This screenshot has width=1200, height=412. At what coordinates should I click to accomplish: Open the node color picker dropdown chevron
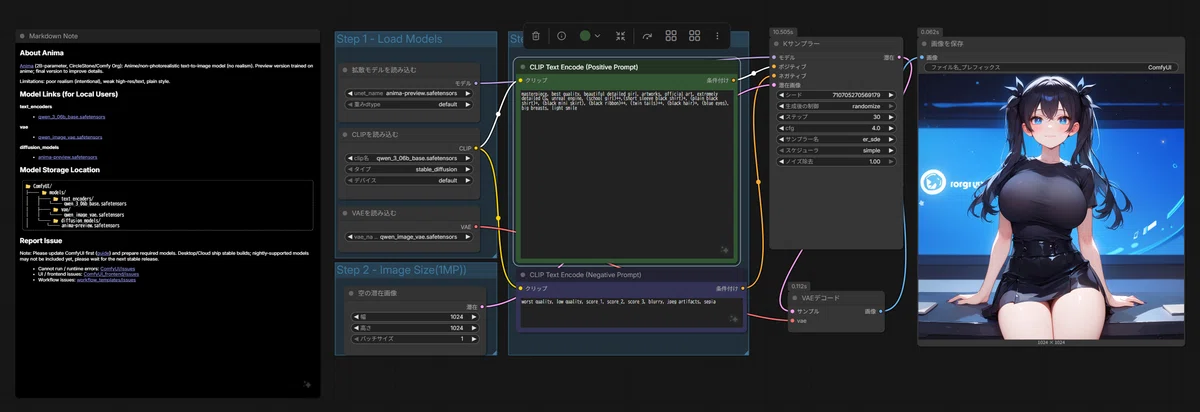coord(598,36)
